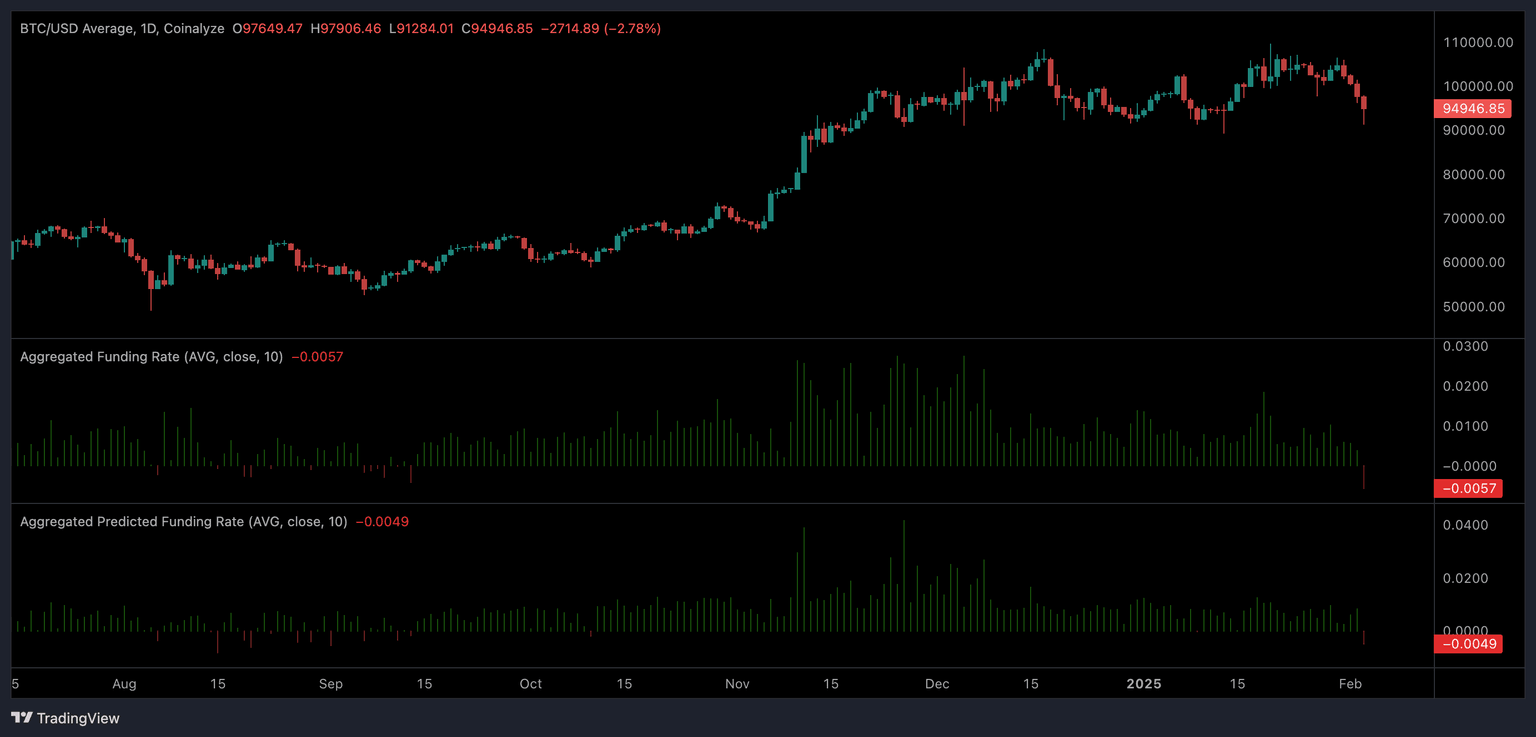
Task: Click the −2.78% change percentage in legend
Action: 630,28
